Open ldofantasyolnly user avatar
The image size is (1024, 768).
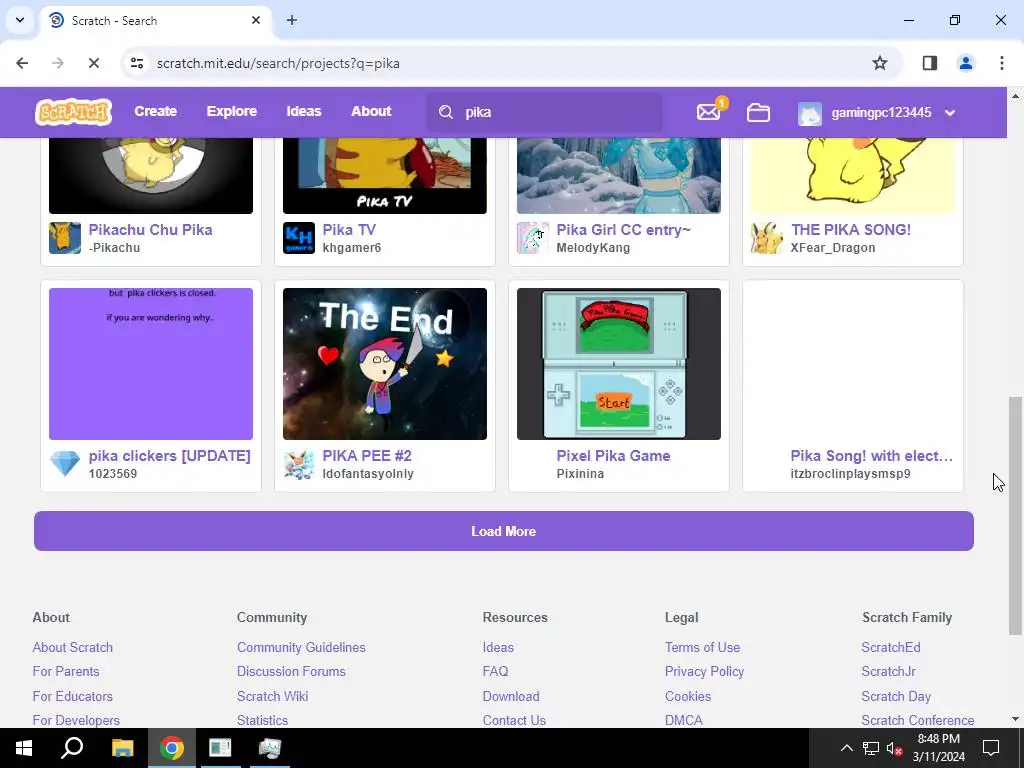point(298,464)
